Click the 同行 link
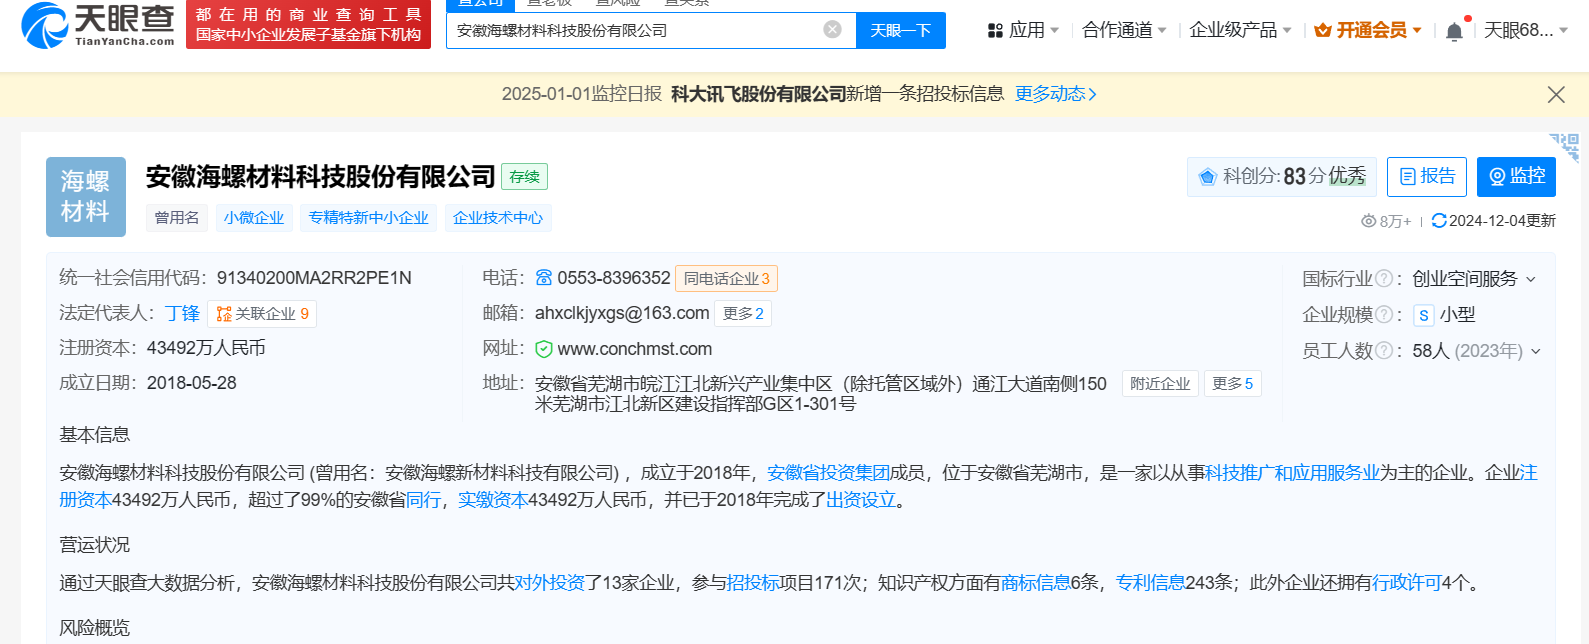The image size is (1589, 644). point(423,500)
